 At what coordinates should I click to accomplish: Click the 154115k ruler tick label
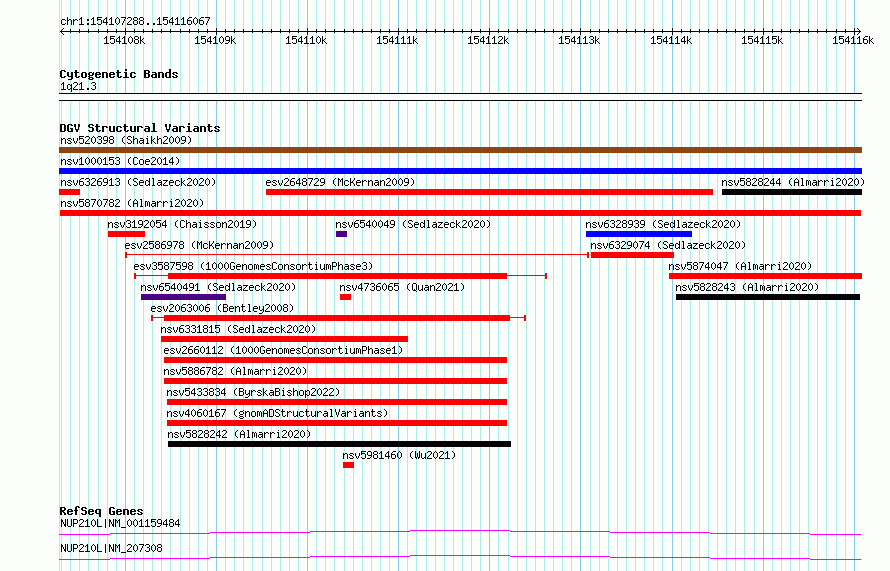[x=762, y=40]
